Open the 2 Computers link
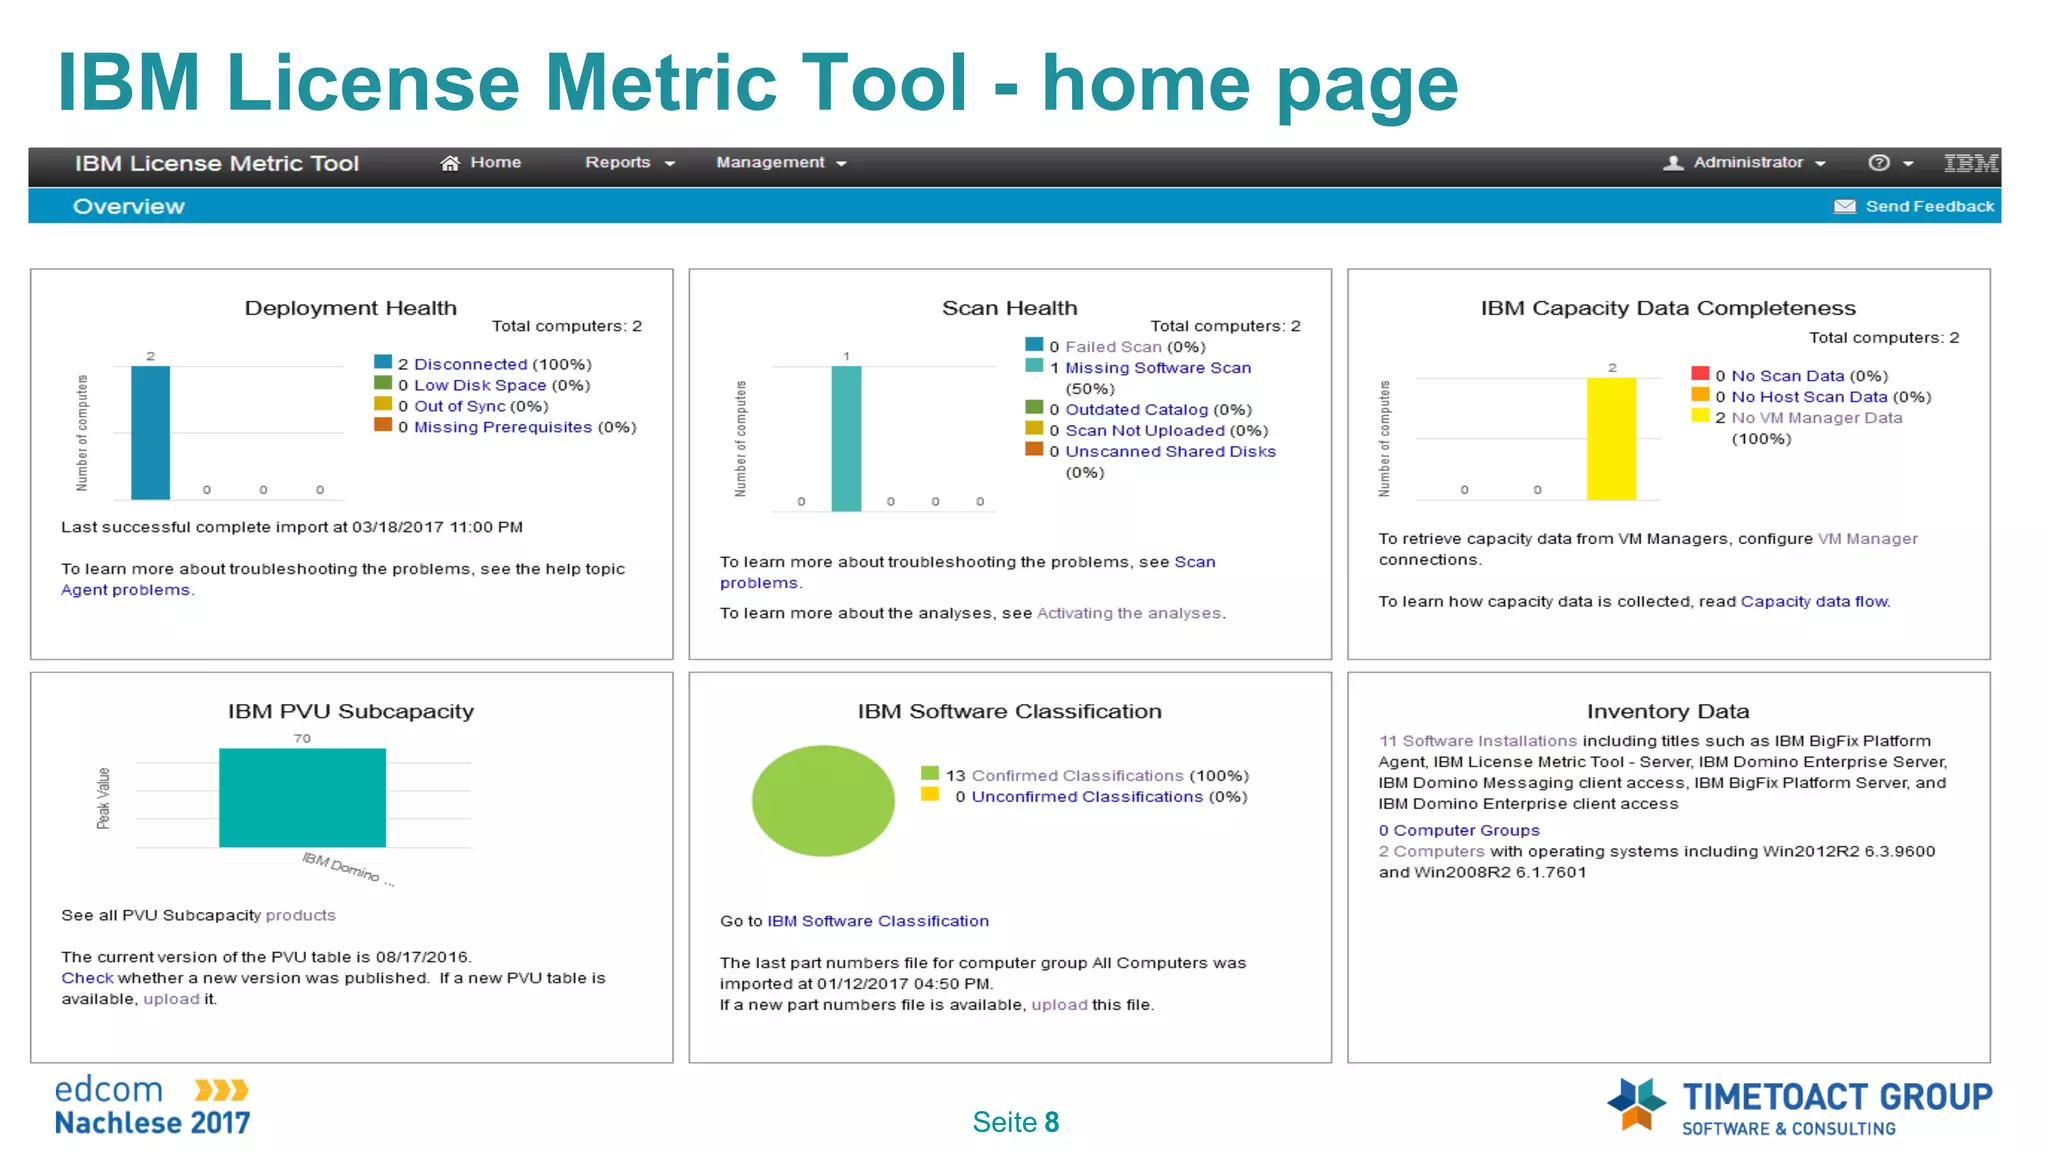This screenshot has width=2048, height=1152. coord(1432,851)
